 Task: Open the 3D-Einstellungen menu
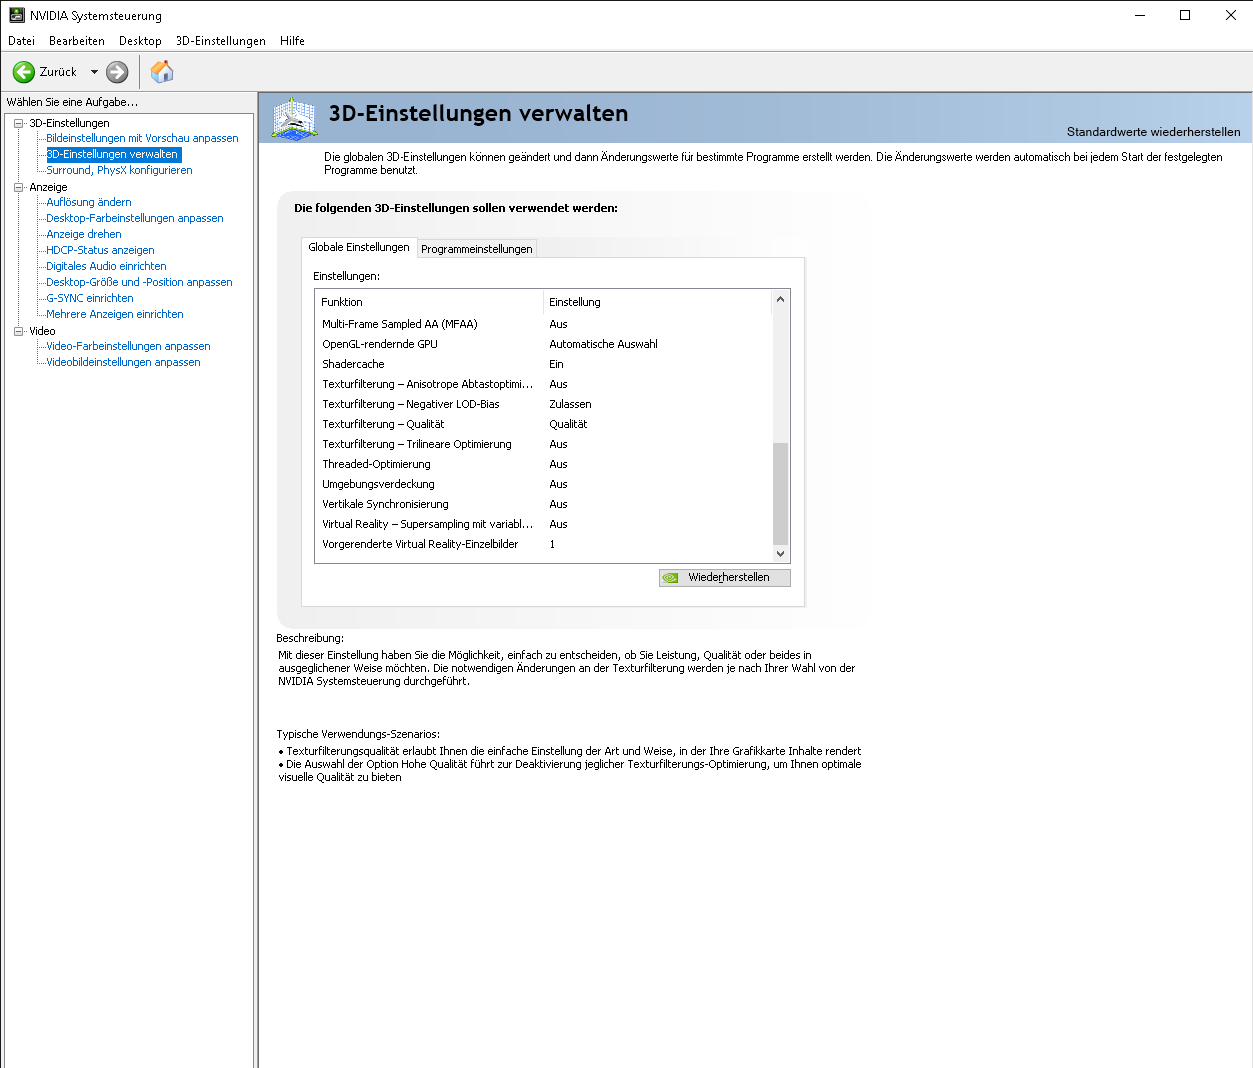[x=221, y=41]
